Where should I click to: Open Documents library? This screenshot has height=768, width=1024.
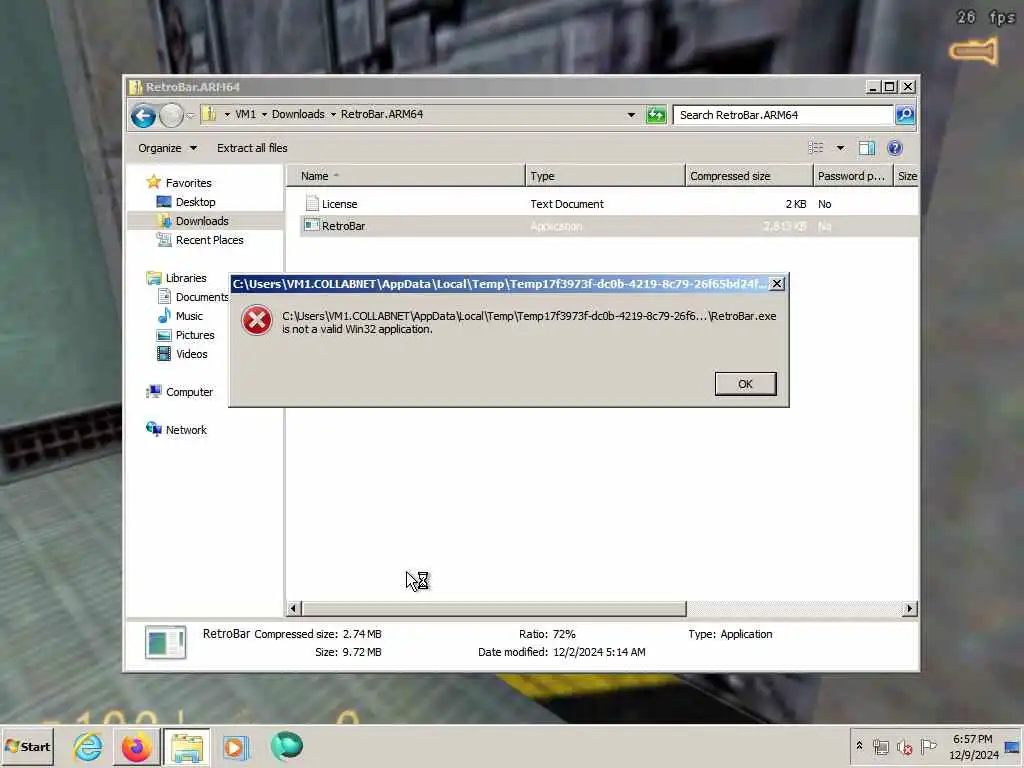tap(202, 296)
